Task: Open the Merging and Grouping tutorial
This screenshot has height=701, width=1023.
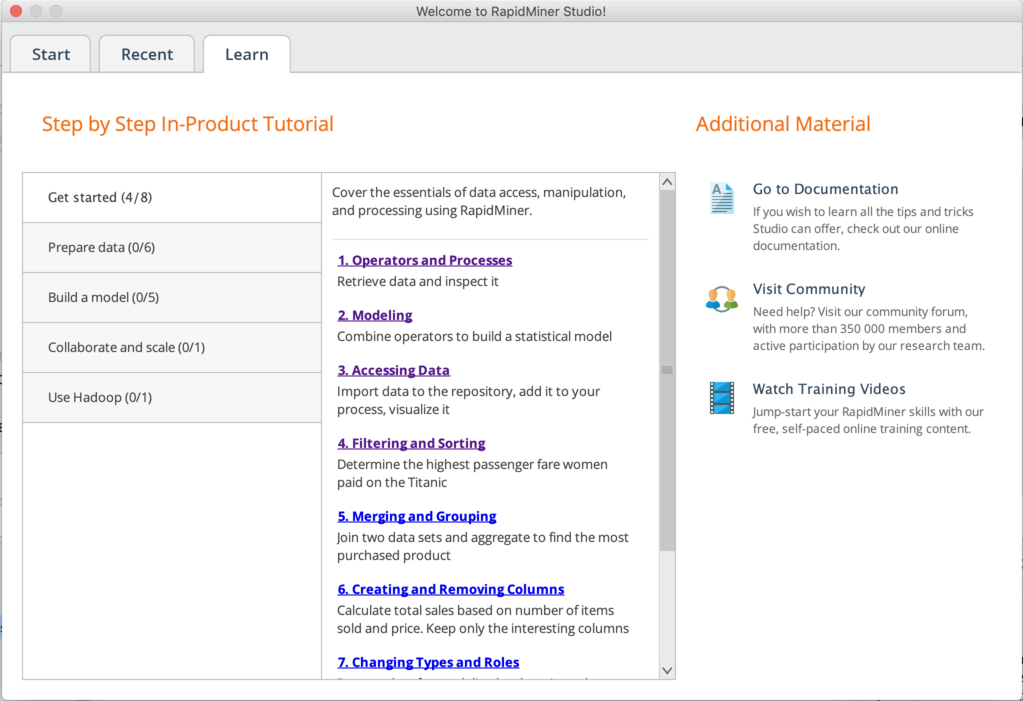Action: pyautogui.click(x=417, y=516)
